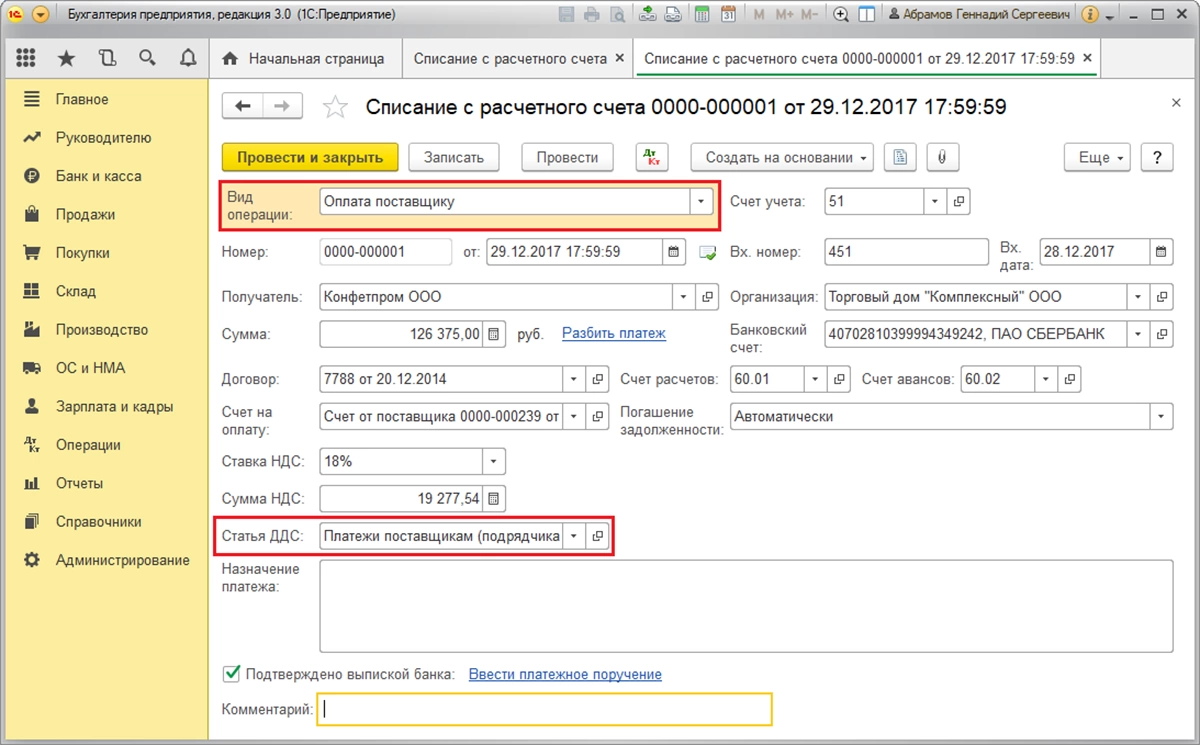Expand Вид операции dropdown
This screenshot has height=745, width=1200.
point(702,201)
